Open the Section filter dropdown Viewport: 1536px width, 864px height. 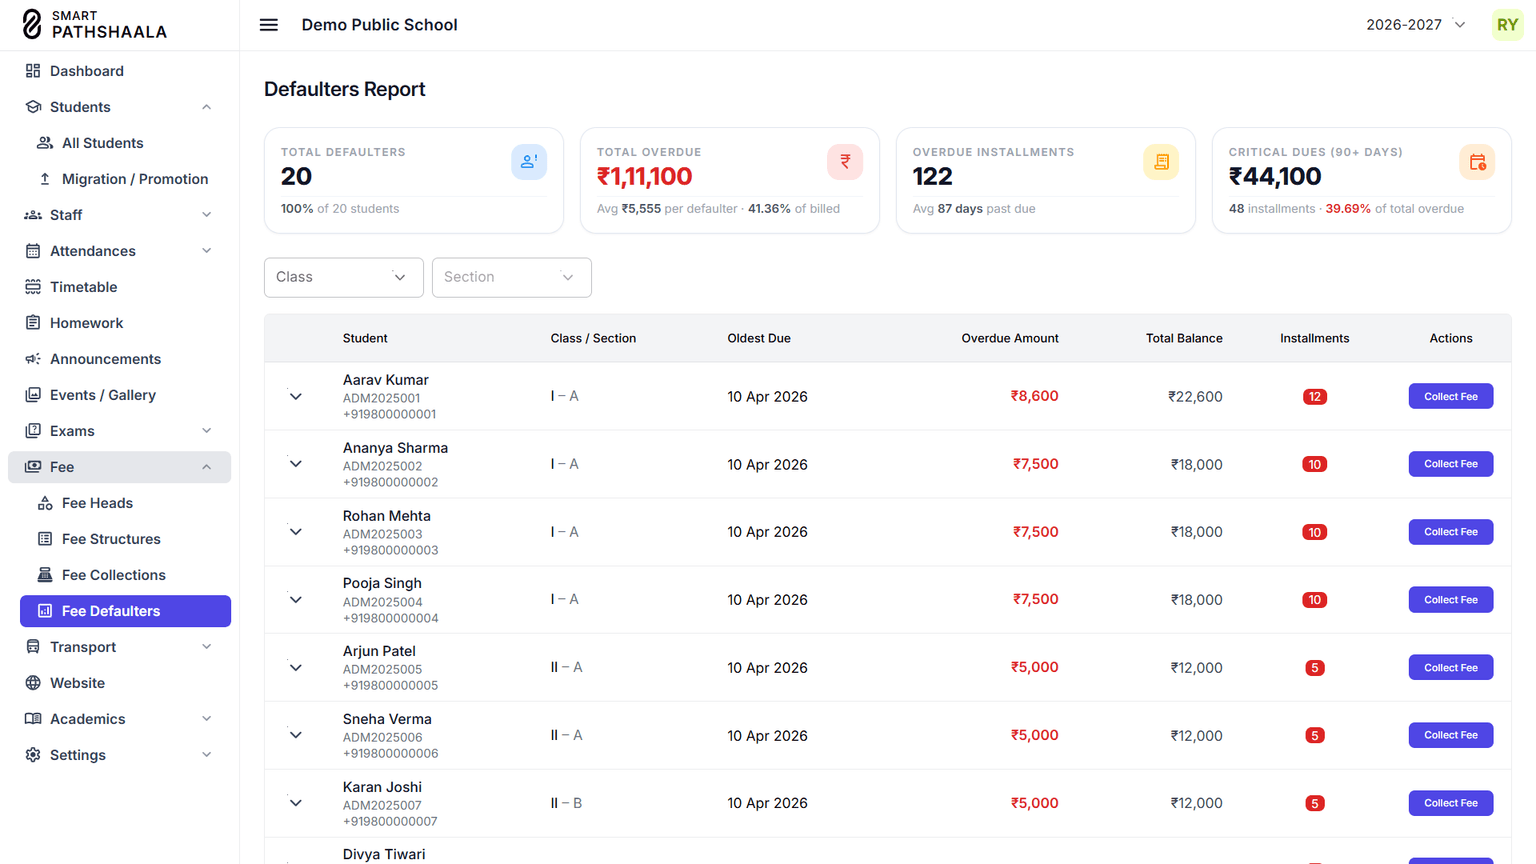(511, 277)
